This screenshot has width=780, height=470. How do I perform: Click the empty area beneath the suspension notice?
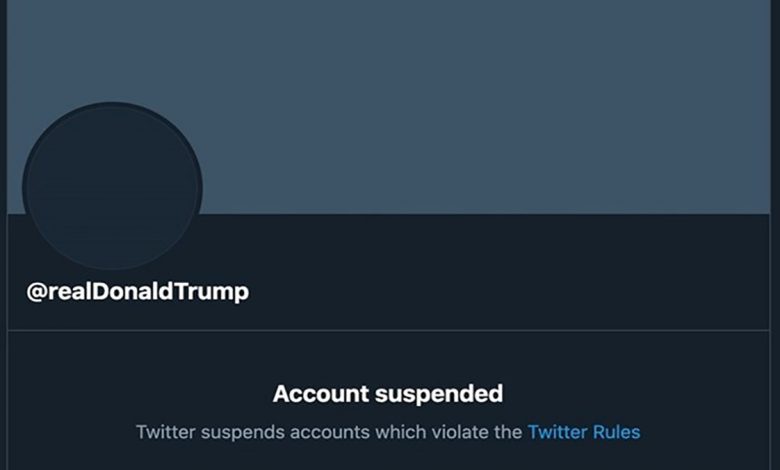(389, 458)
